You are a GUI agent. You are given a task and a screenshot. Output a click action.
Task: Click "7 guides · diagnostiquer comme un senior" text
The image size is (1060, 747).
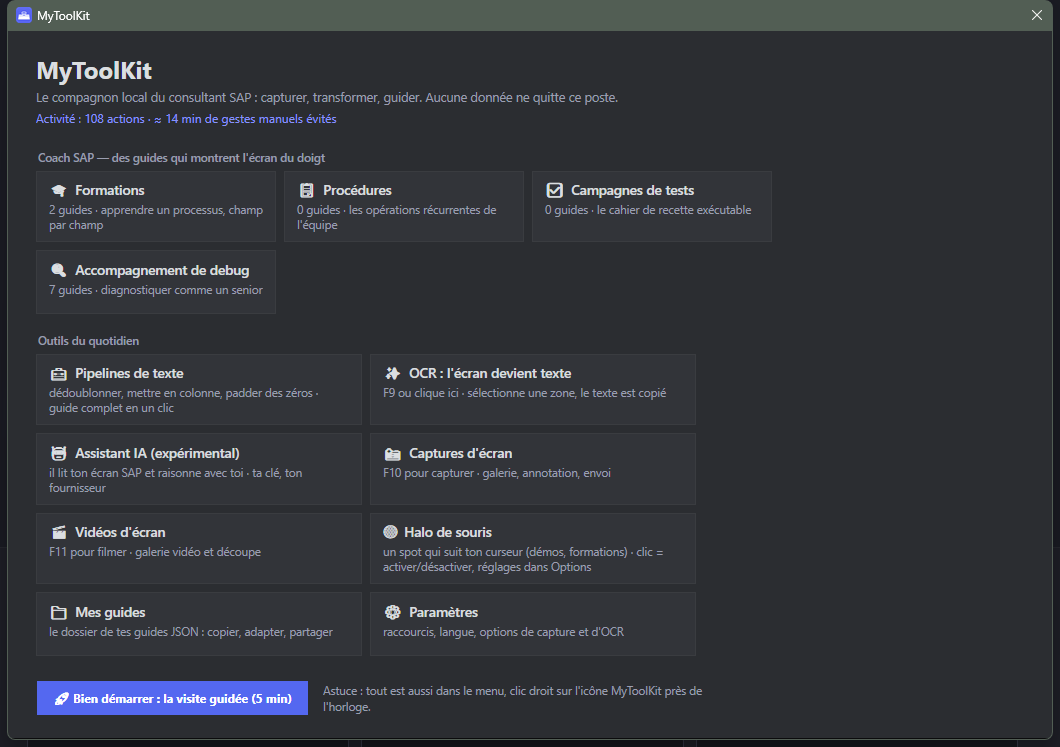(x=155, y=290)
